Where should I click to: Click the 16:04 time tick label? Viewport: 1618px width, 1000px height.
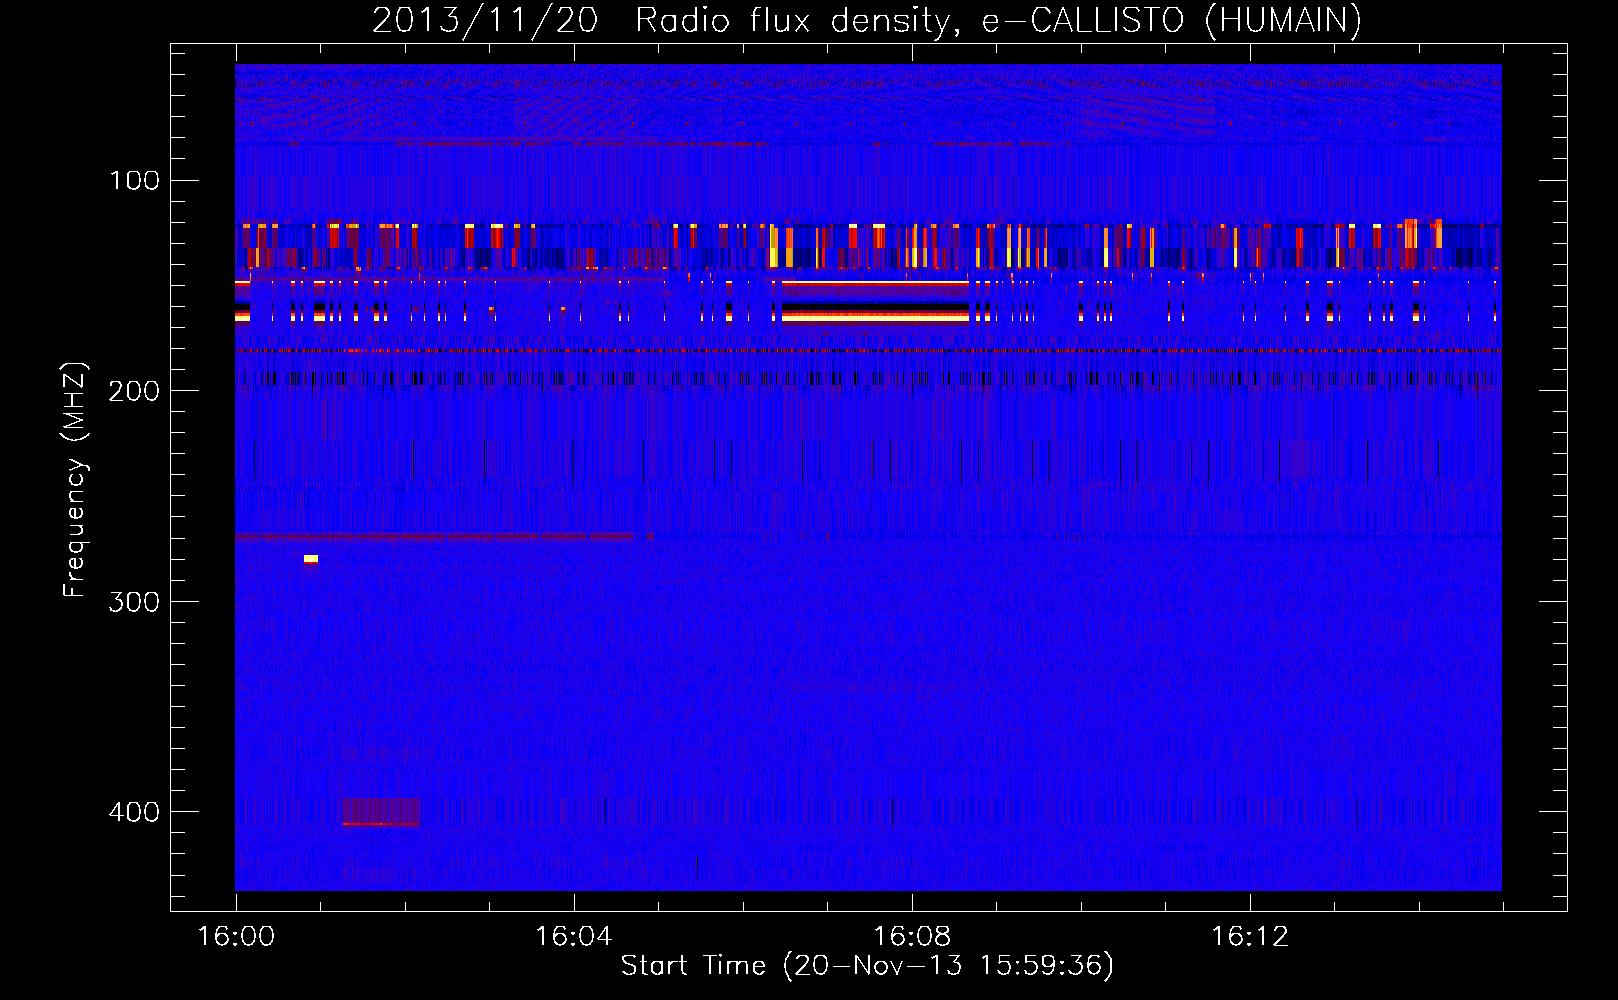tap(574, 936)
